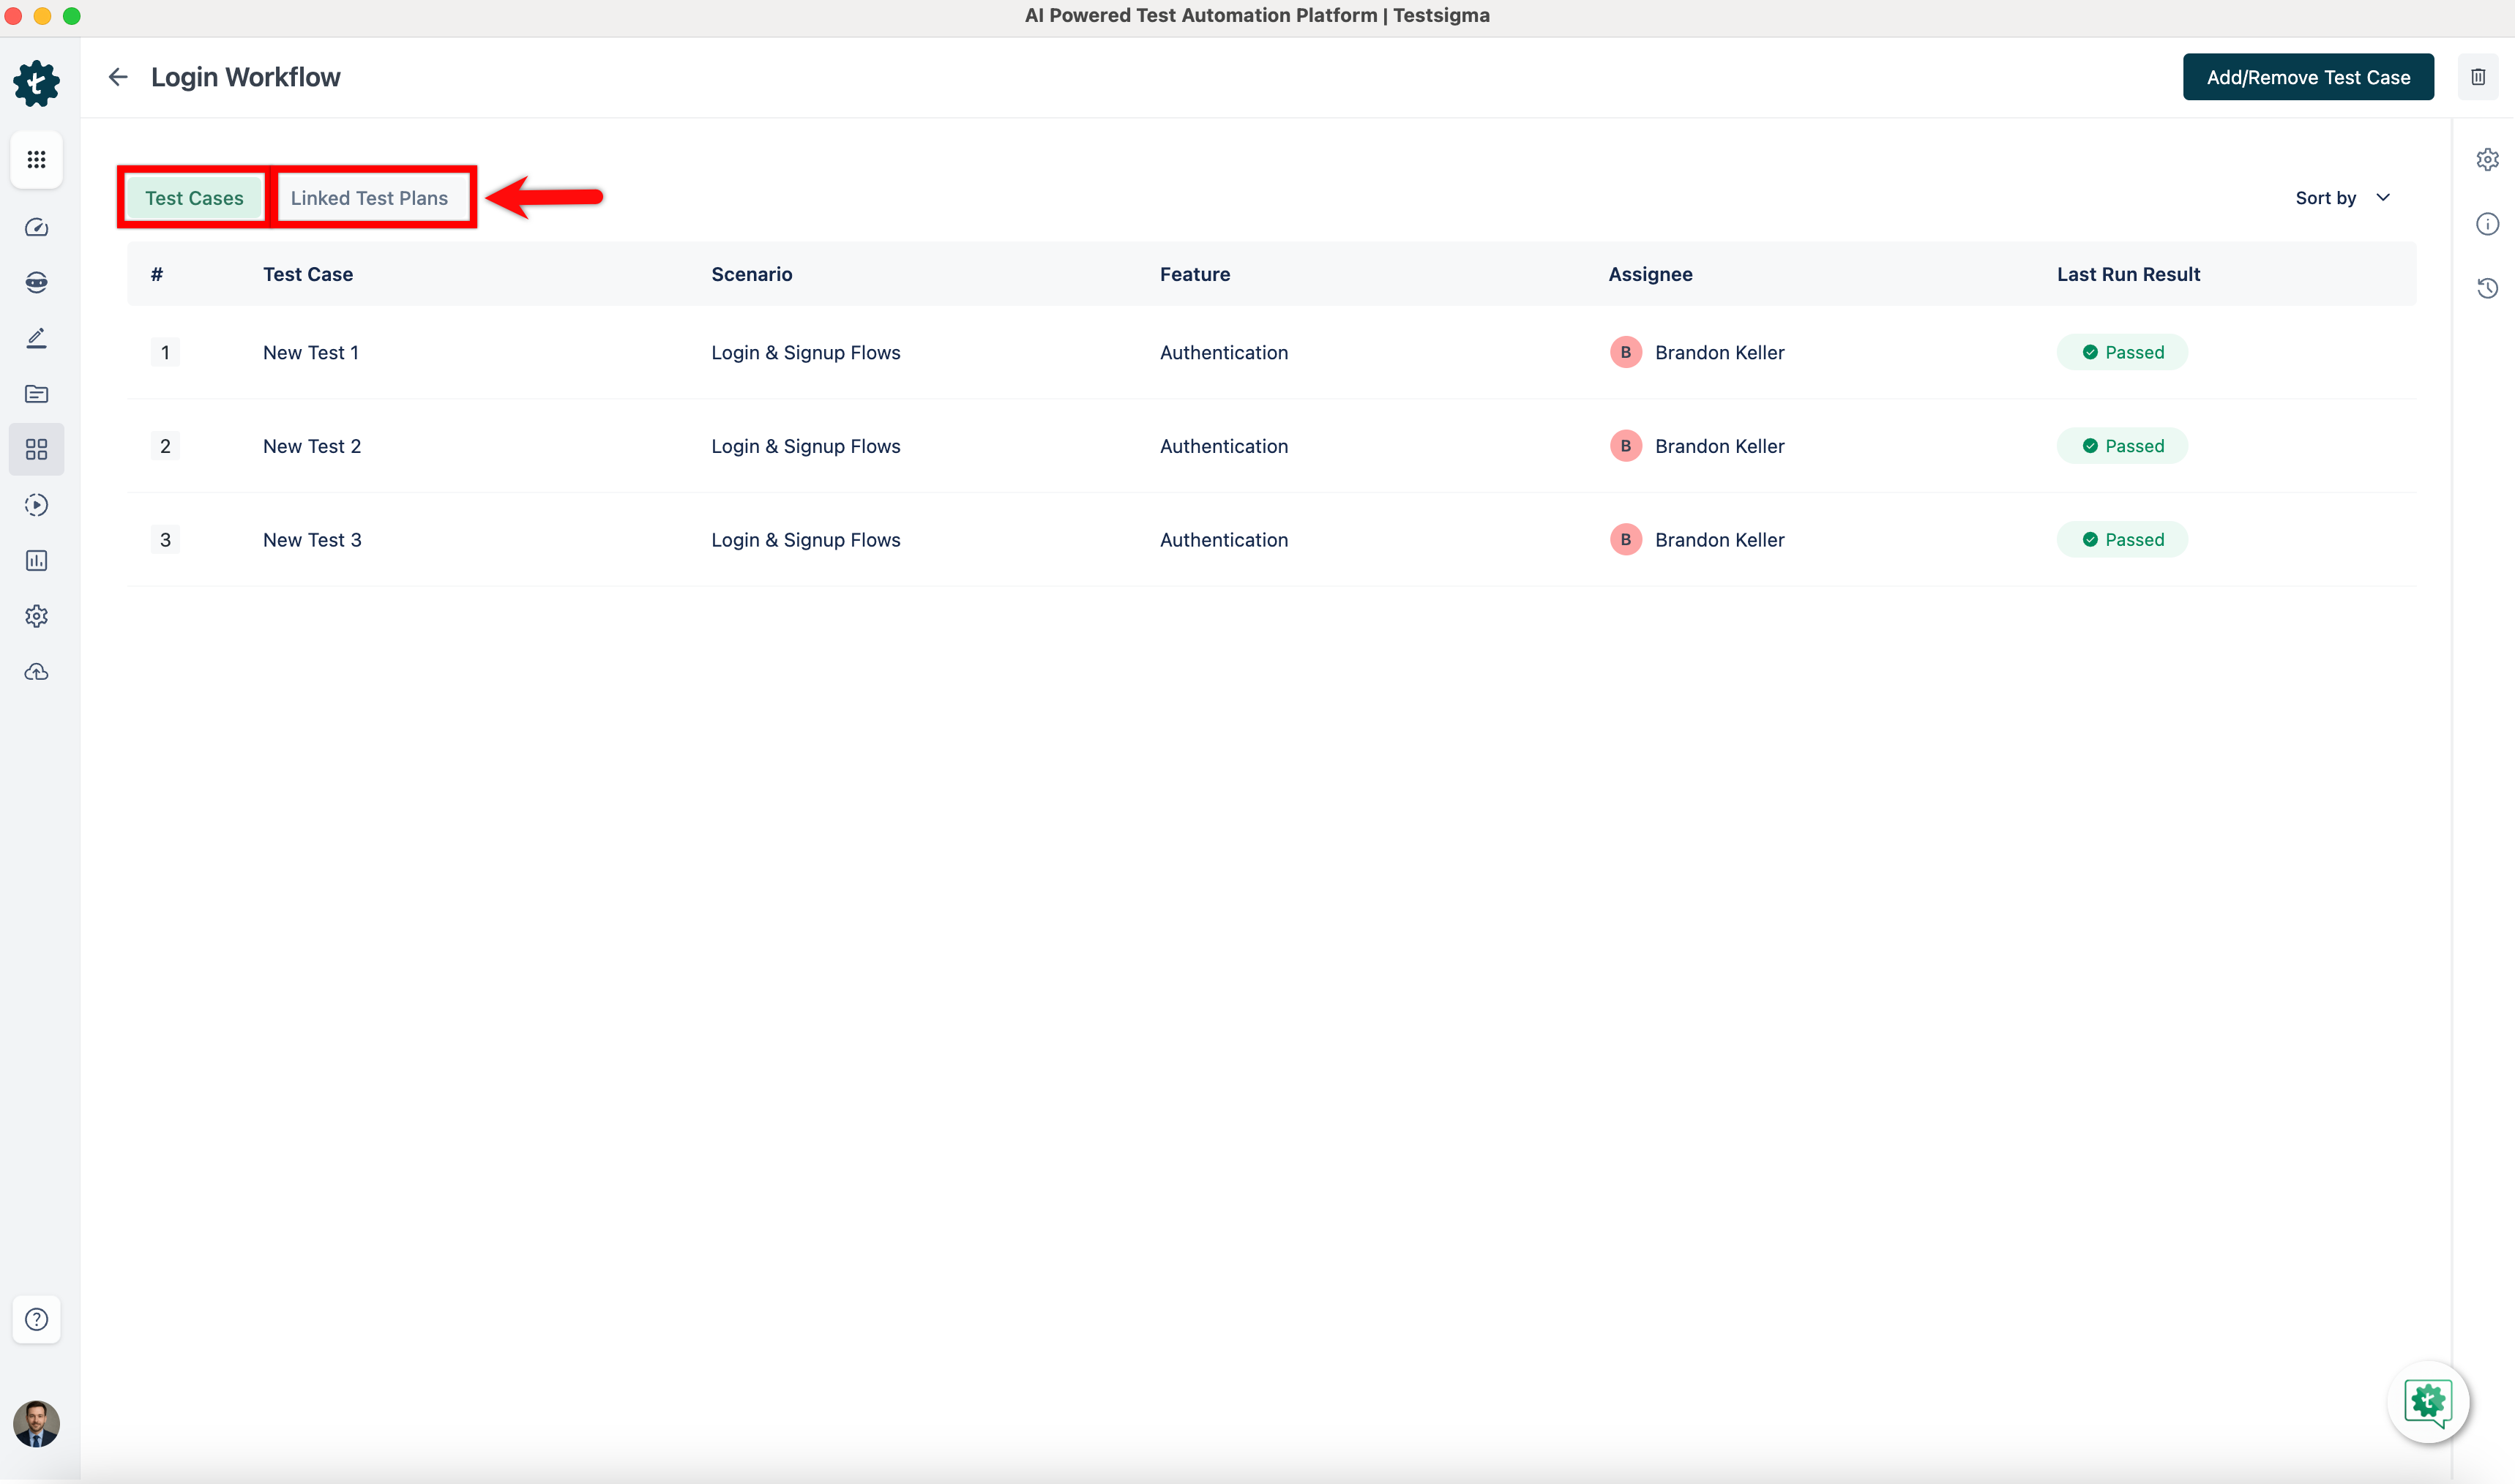The image size is (2515, 1484).
Task: Open the right panel settings gear
Action: tap(2488, 158)
